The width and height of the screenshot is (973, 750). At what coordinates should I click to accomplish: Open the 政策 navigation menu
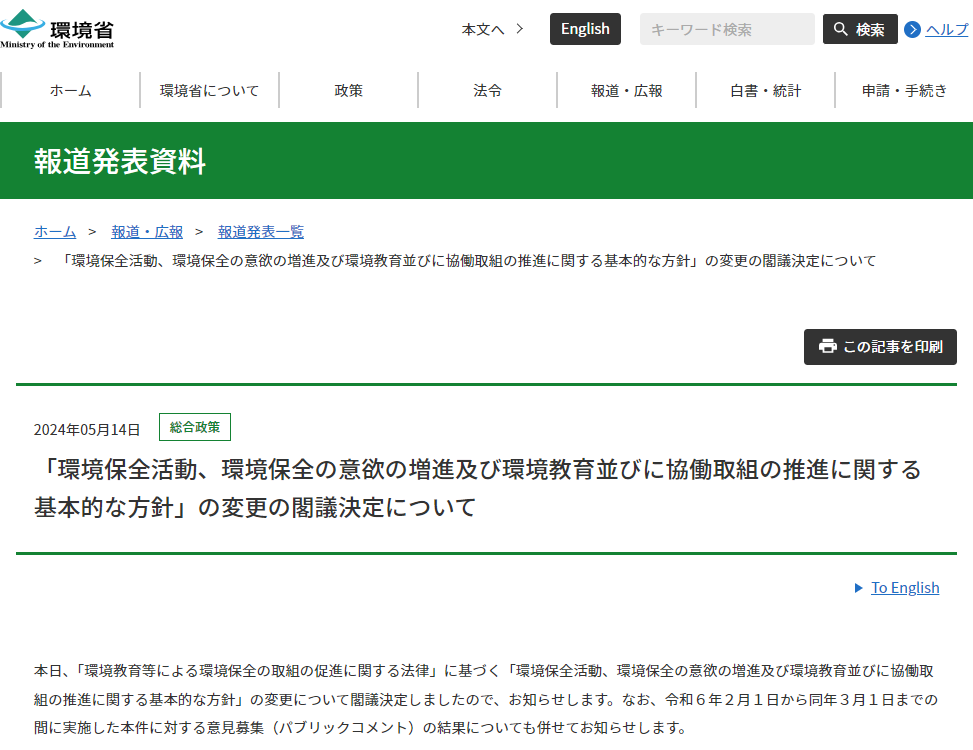click(348, 90)
